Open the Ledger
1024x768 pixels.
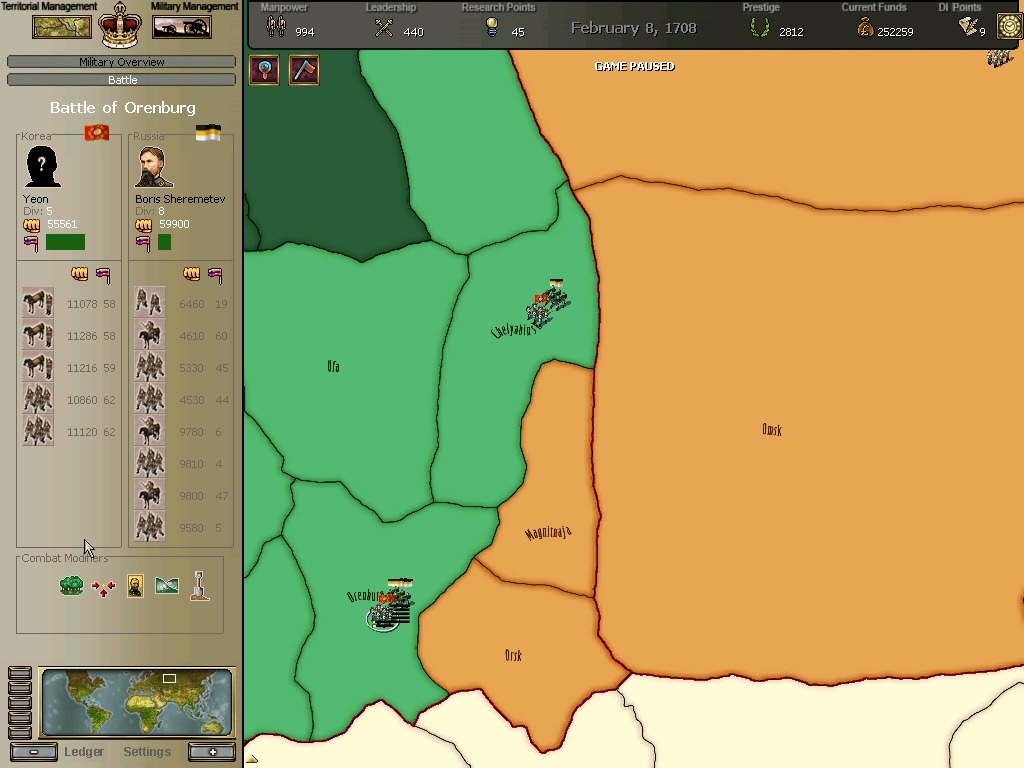(84, 752)
